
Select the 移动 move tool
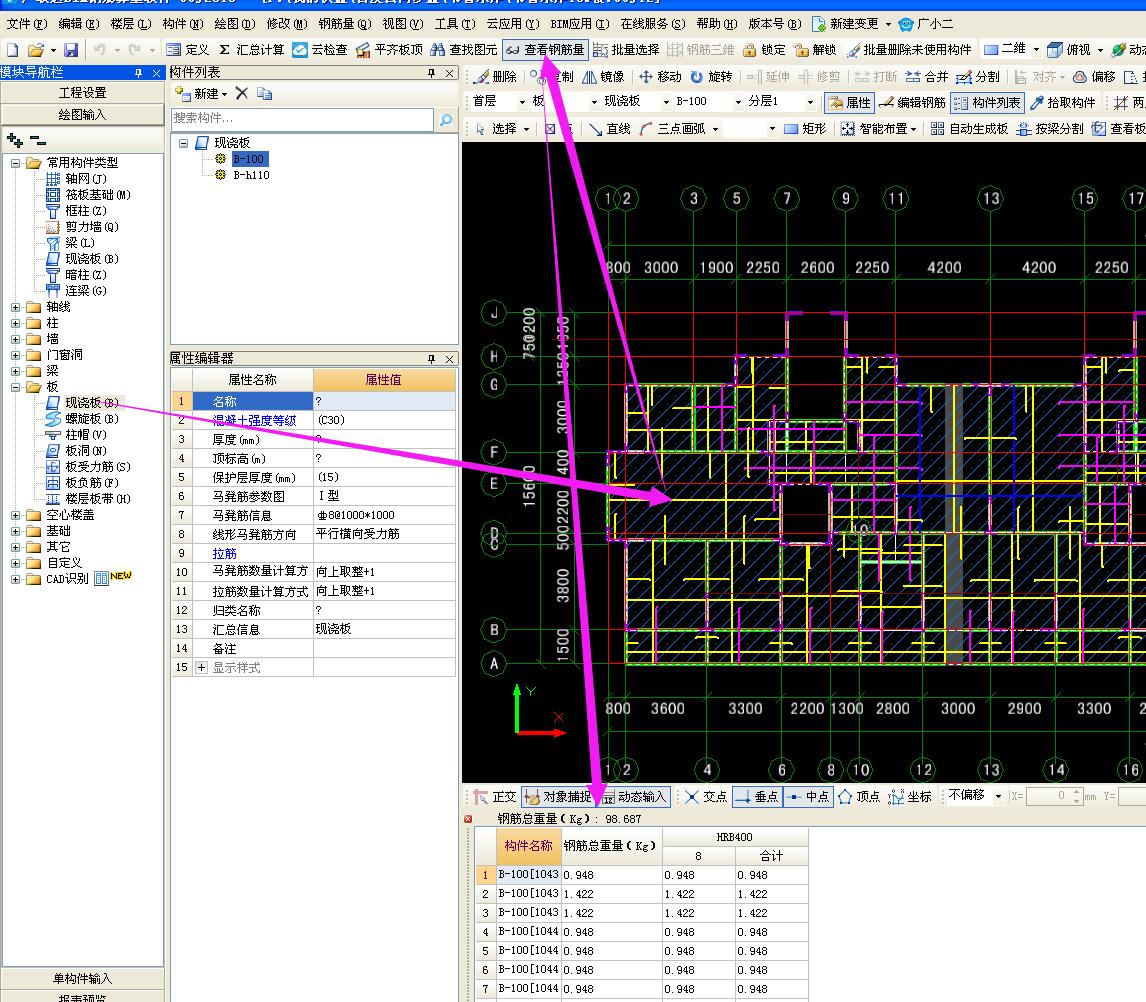pos(660,77)
